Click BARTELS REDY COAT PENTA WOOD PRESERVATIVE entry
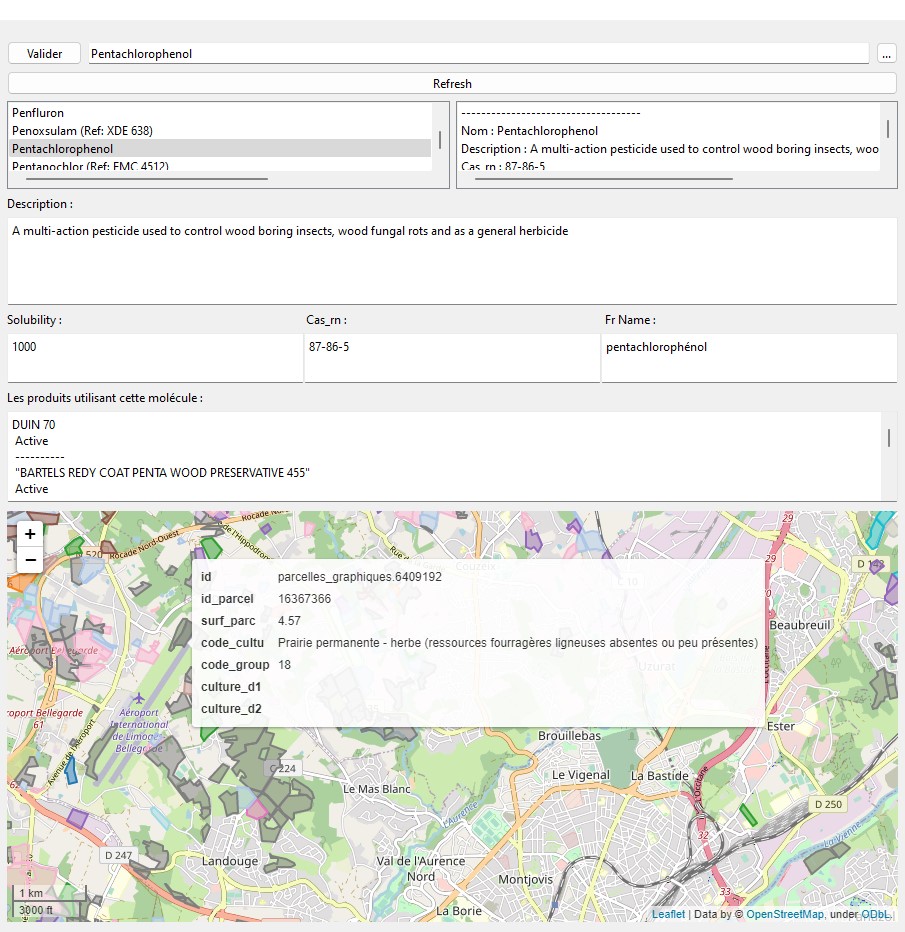This screenshot has width=905, height=932. [162, 473]
